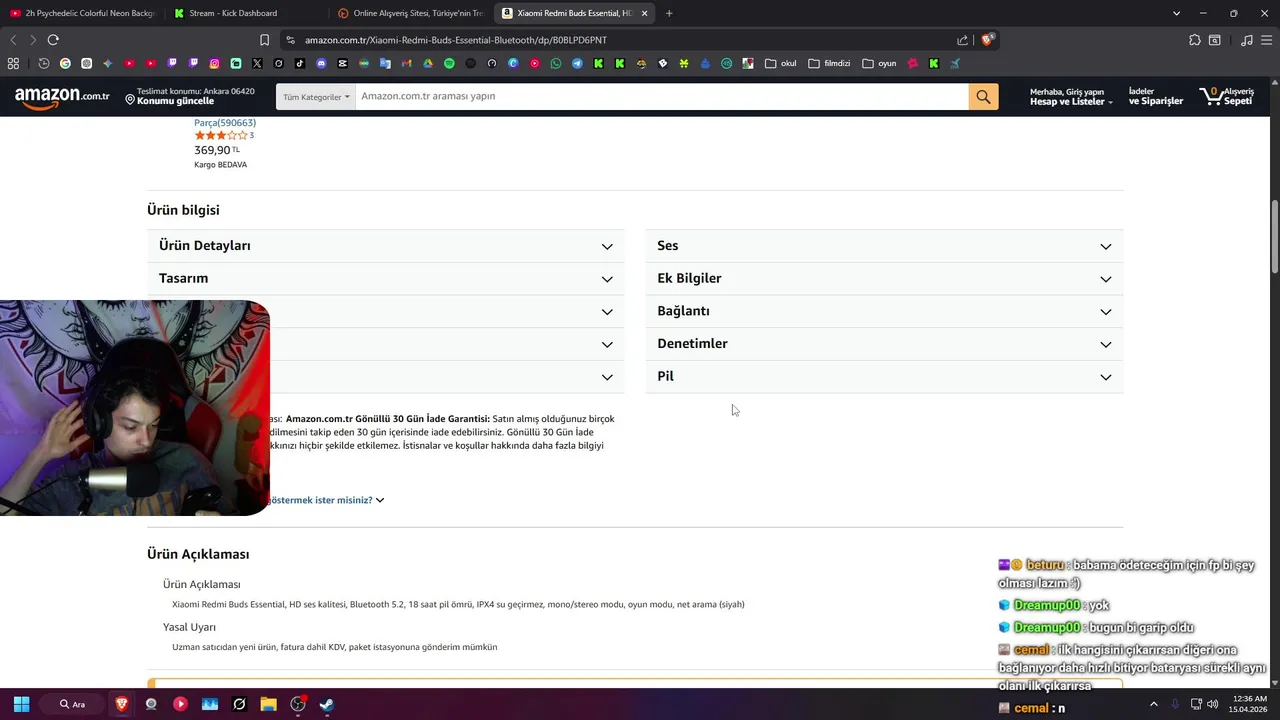Screen dimensions: 1280x720
Task: Toggle the browser sidebar panel icon
Action: [x=1215, y=40]
